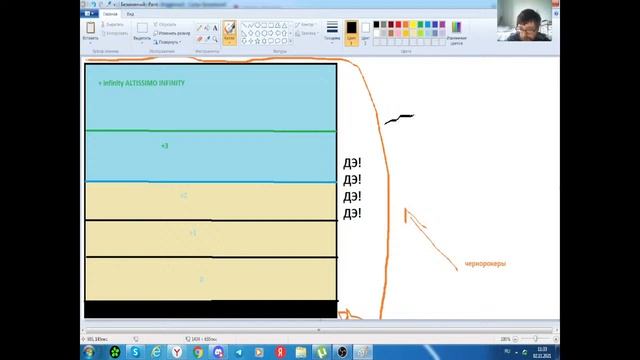
Task: Select the Eraser tool
Action: pos(199,39)
